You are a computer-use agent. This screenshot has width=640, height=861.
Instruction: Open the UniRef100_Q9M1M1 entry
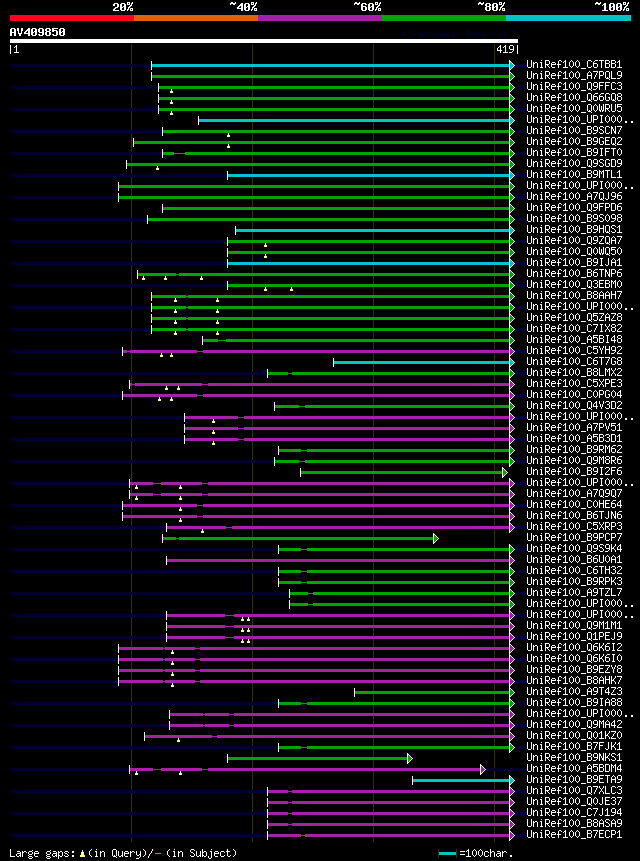(x=574, y=625)
